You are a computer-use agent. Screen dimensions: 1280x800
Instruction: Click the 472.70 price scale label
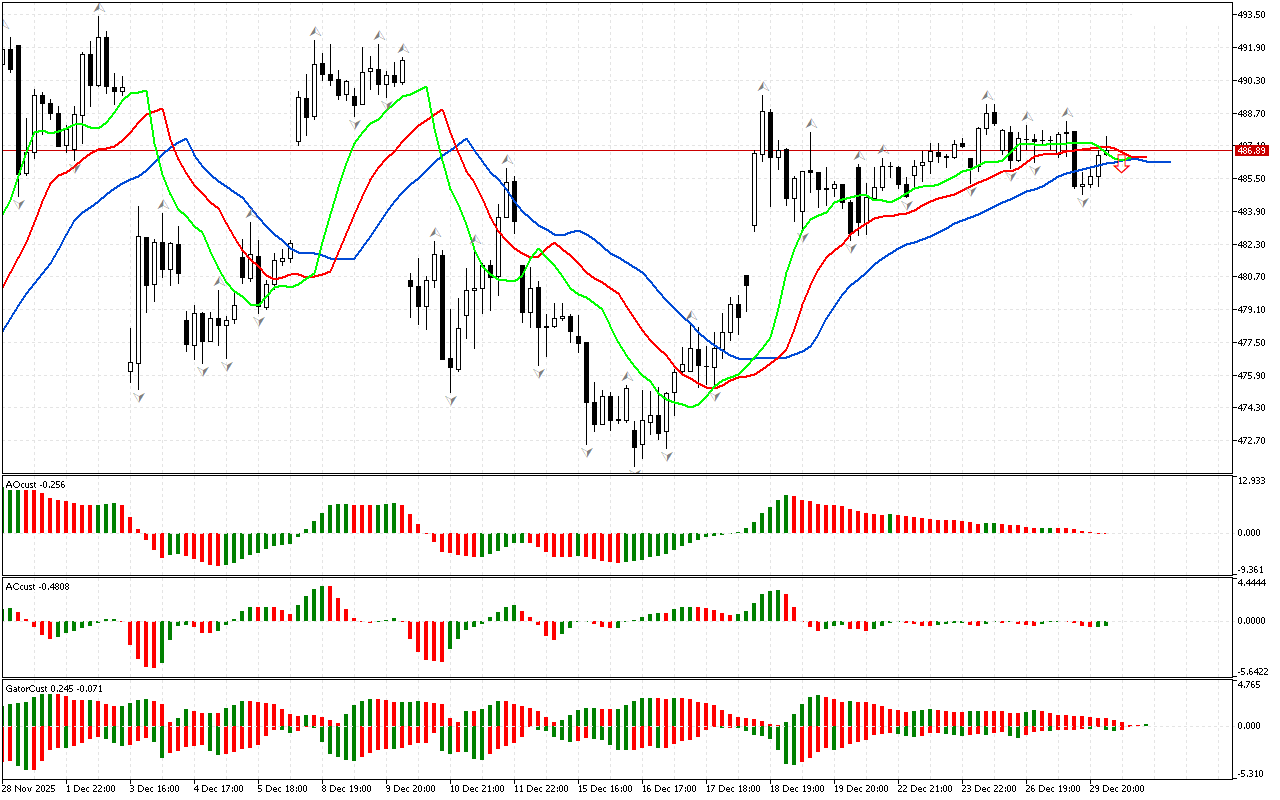1252,441
